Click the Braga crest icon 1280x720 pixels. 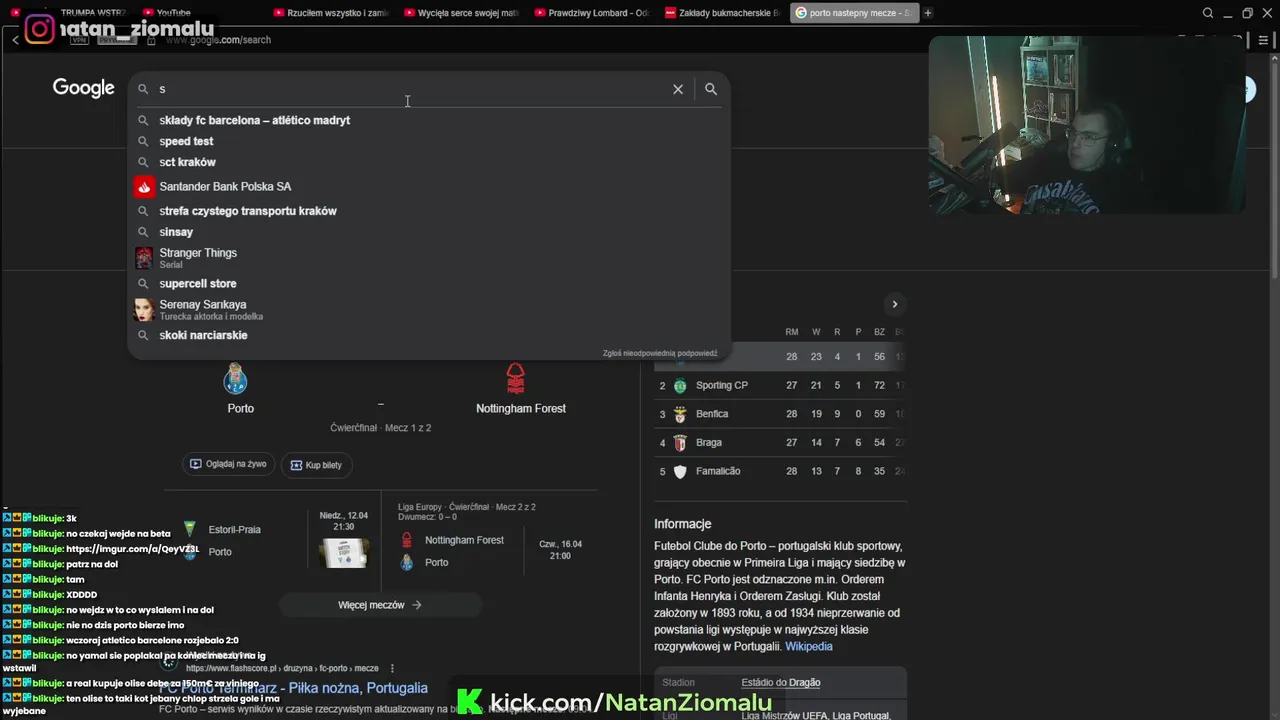(680, 442)
